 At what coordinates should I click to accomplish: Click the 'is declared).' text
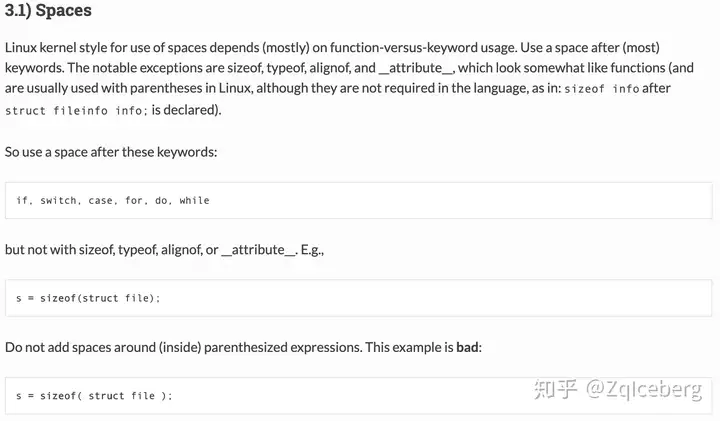[x=186, y=110]
